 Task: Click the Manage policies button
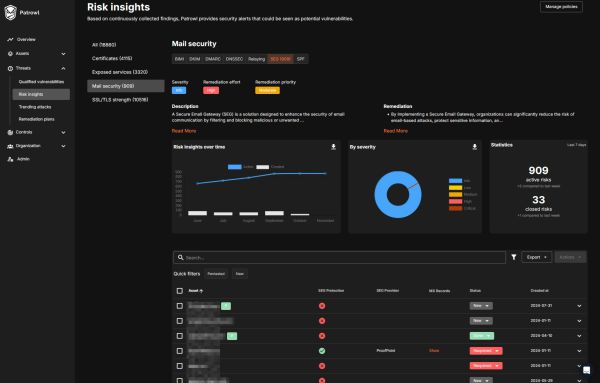pos(561,7)
